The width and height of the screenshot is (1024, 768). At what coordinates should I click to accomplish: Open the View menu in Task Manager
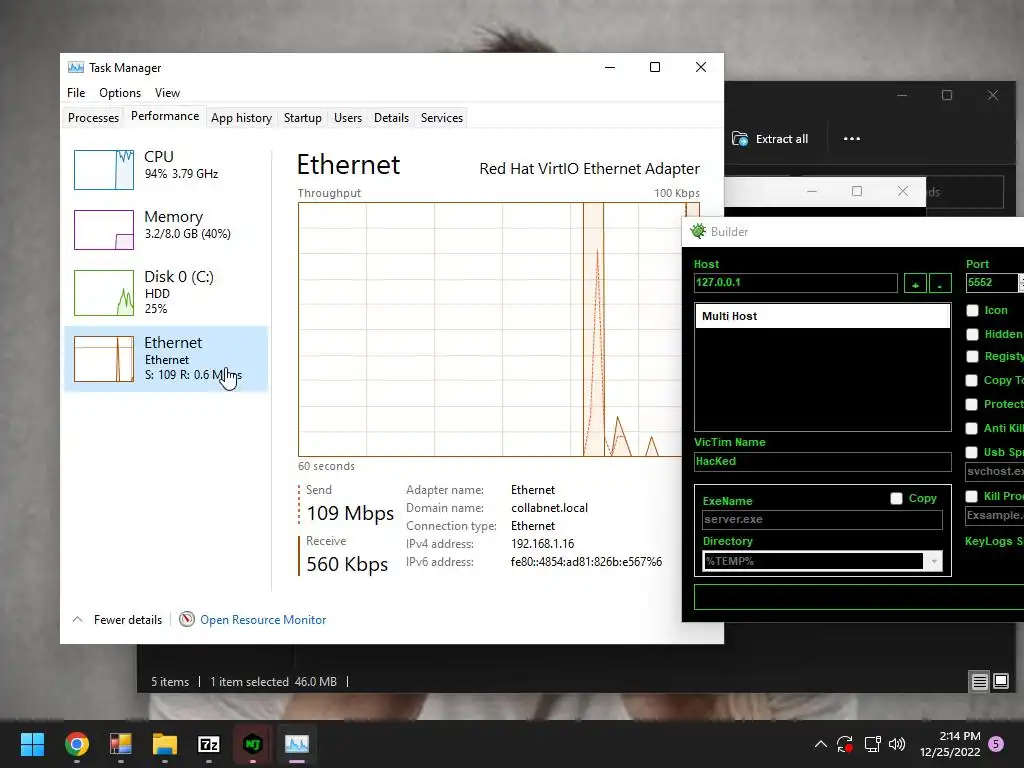coord(167,93)
